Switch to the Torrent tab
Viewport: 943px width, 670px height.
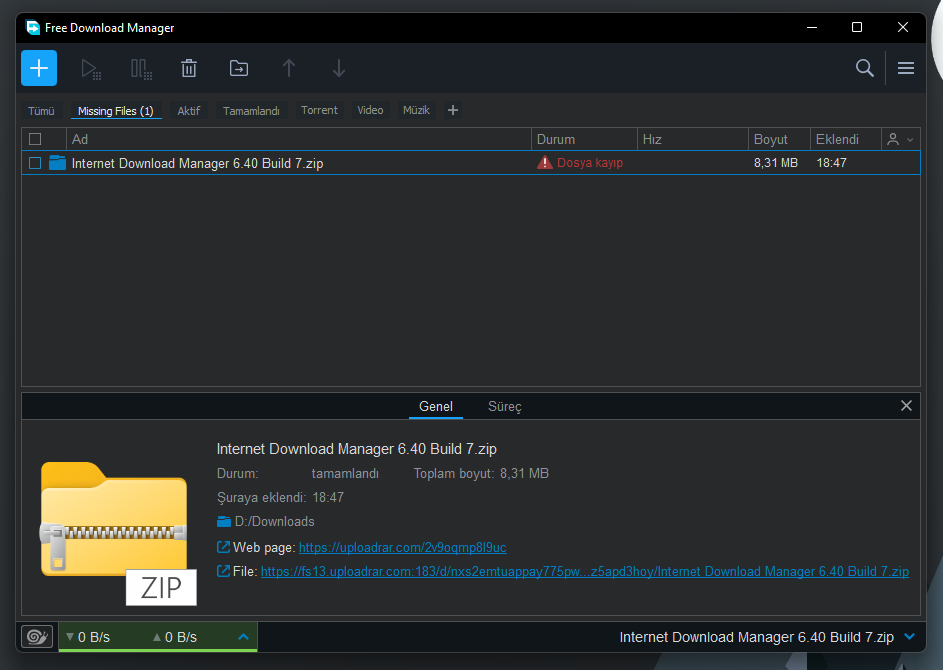(319, 110)
